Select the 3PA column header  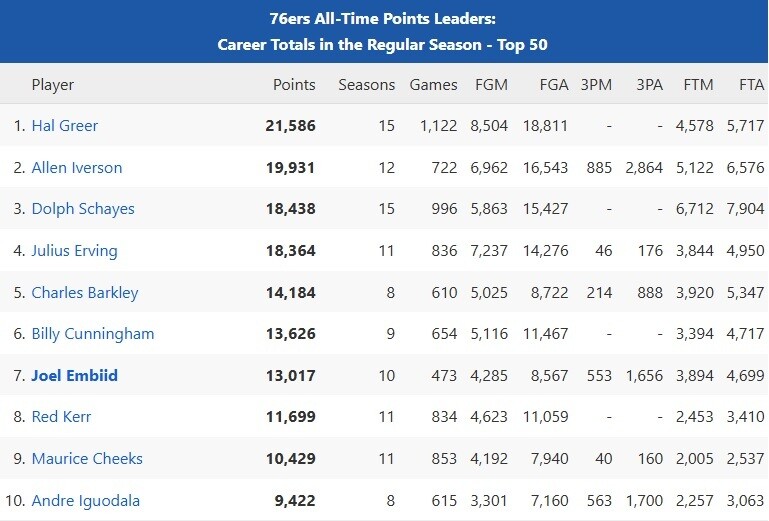pos(649,85)
